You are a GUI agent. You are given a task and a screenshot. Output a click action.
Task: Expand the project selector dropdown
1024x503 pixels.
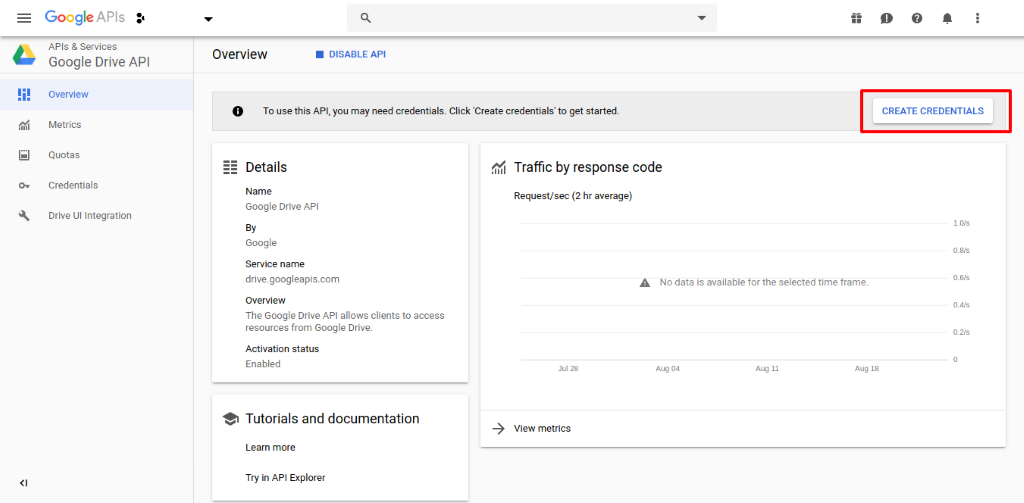point(208,19)
